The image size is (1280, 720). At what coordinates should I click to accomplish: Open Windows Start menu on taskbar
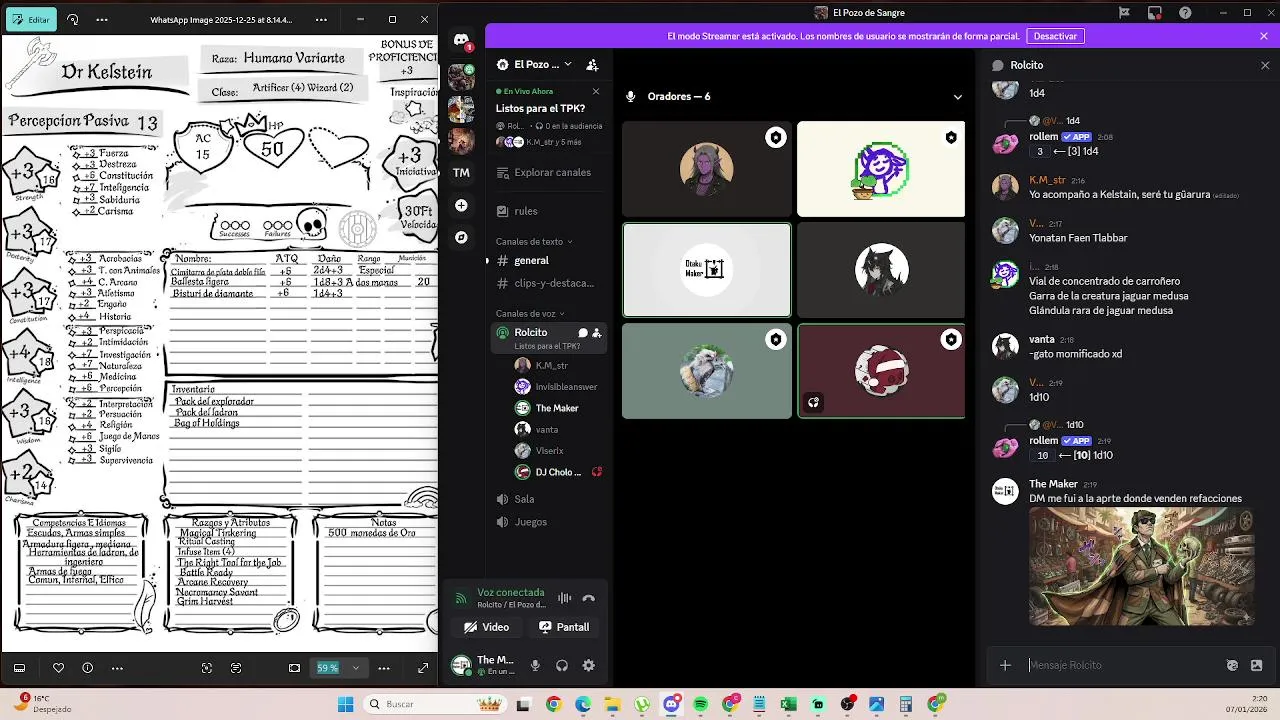pos(345,704)
